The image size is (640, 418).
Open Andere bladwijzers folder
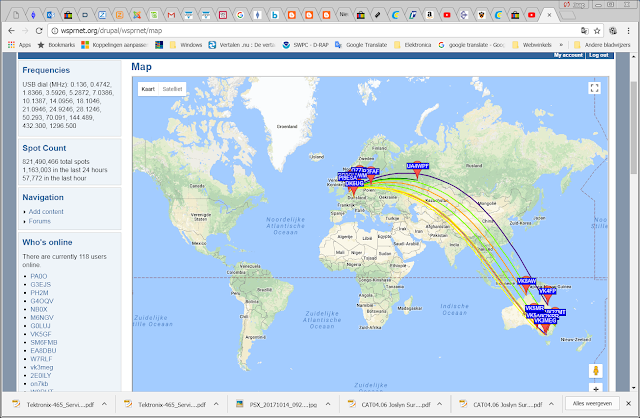(x=602, y=45)
